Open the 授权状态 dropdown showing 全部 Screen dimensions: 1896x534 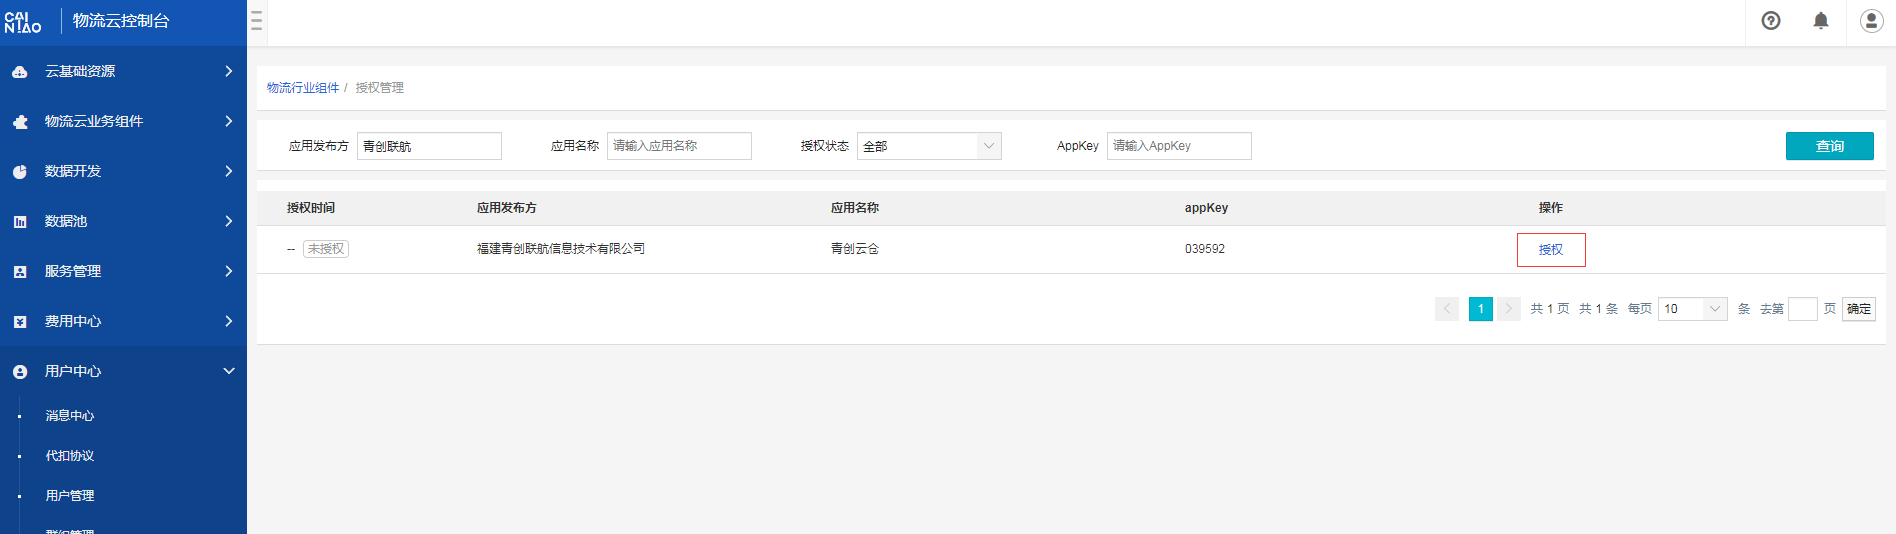pyautogui.click(x=928, y=146)
